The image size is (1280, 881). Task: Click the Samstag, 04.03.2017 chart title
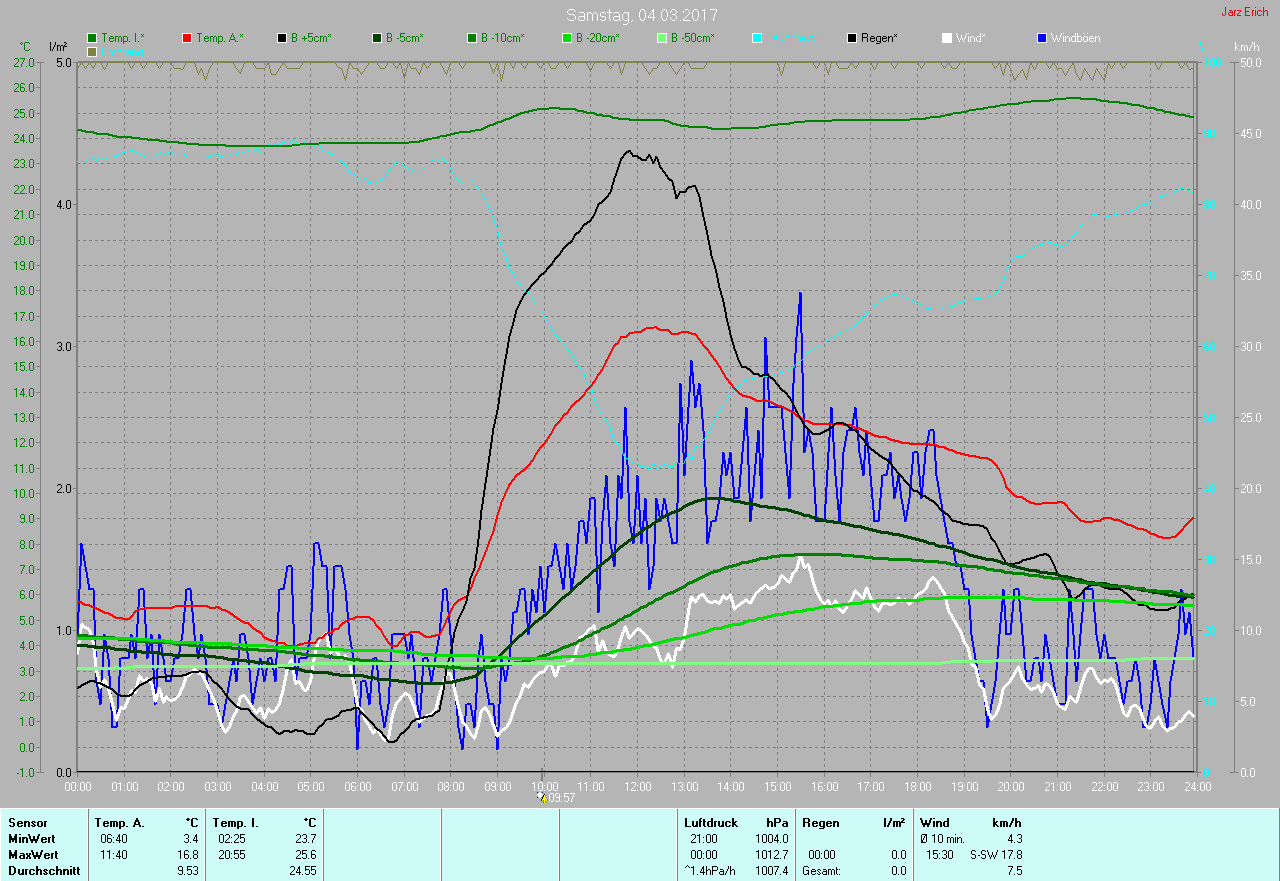641,15
